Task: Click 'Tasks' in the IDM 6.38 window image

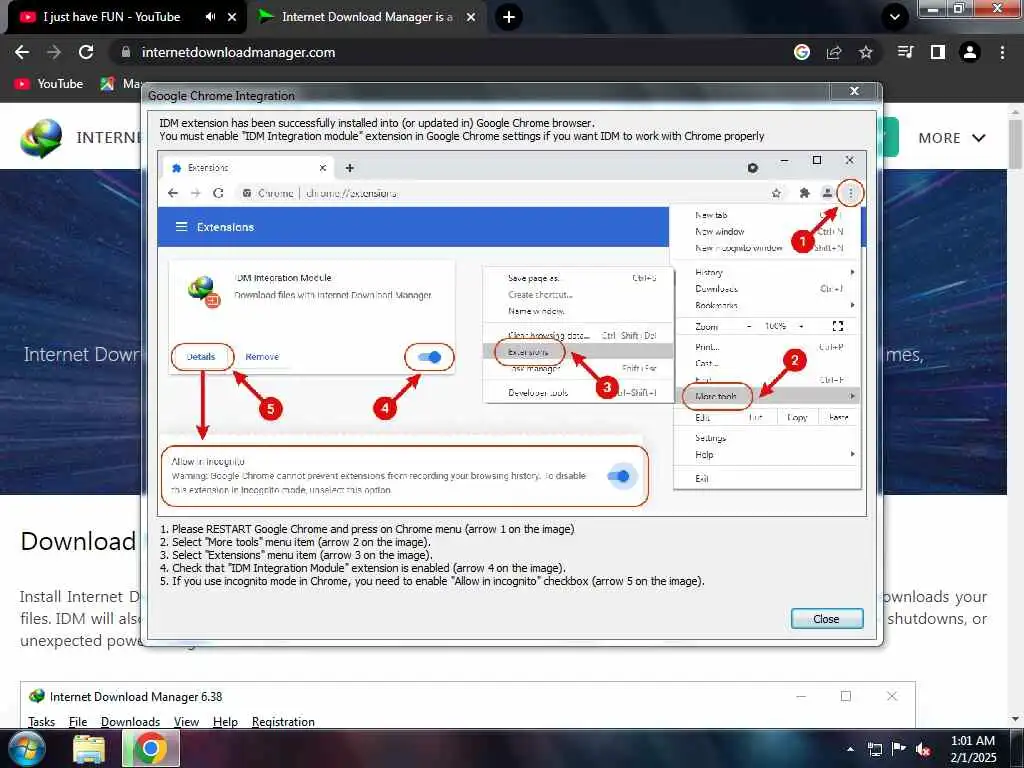Action: [41, 722]
